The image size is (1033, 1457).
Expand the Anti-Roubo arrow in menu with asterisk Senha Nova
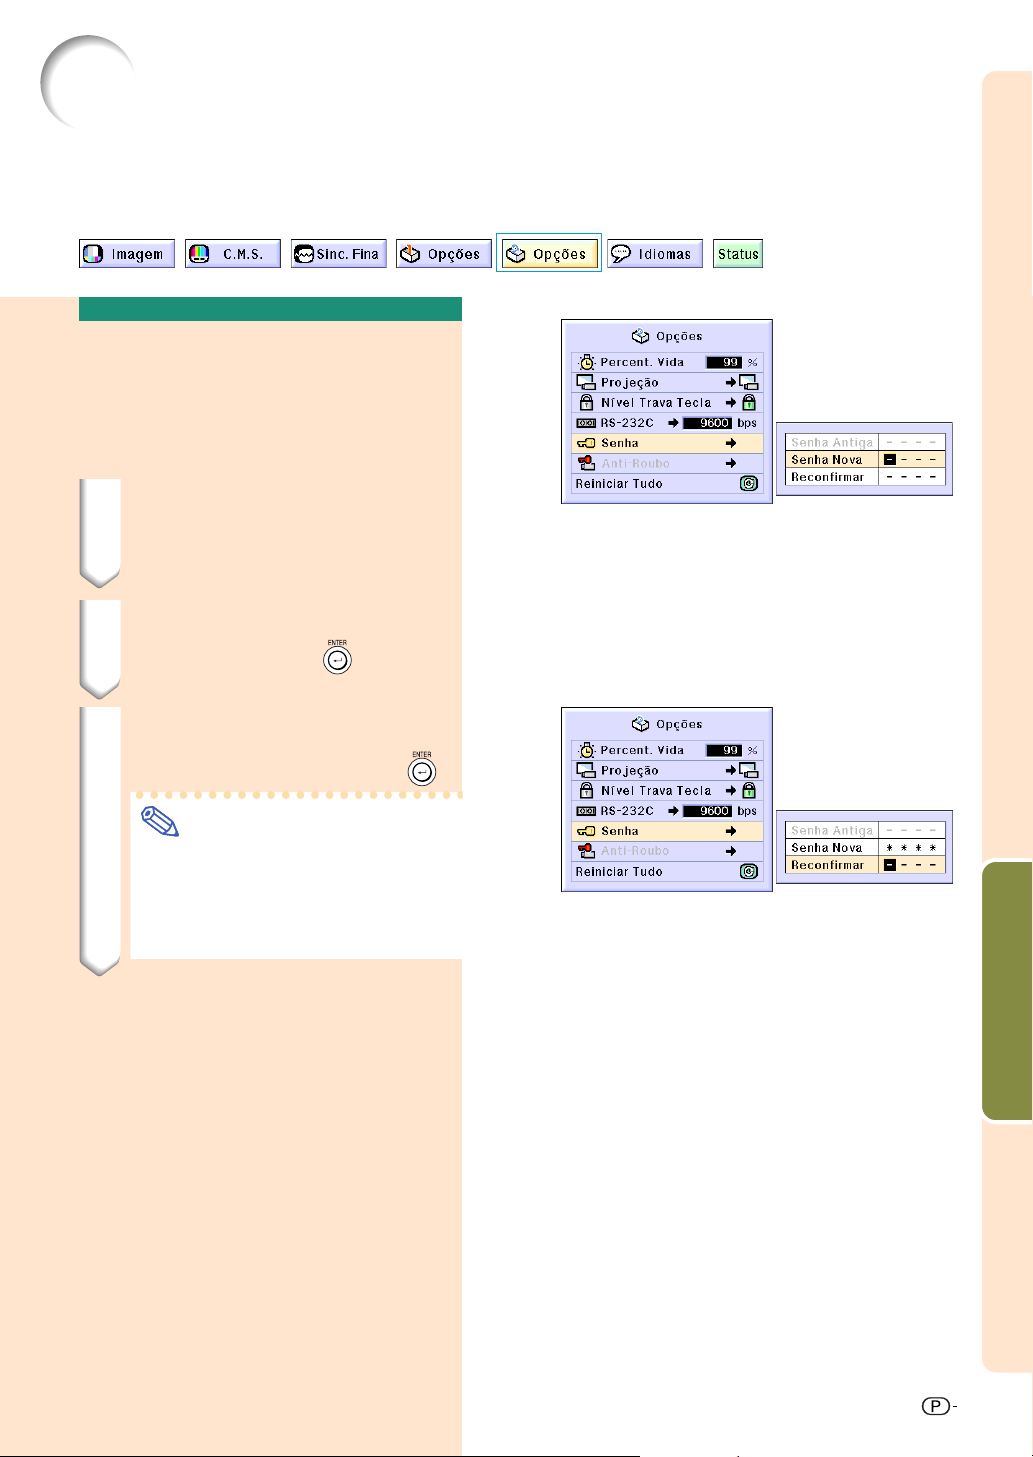[x=731, y=851]
